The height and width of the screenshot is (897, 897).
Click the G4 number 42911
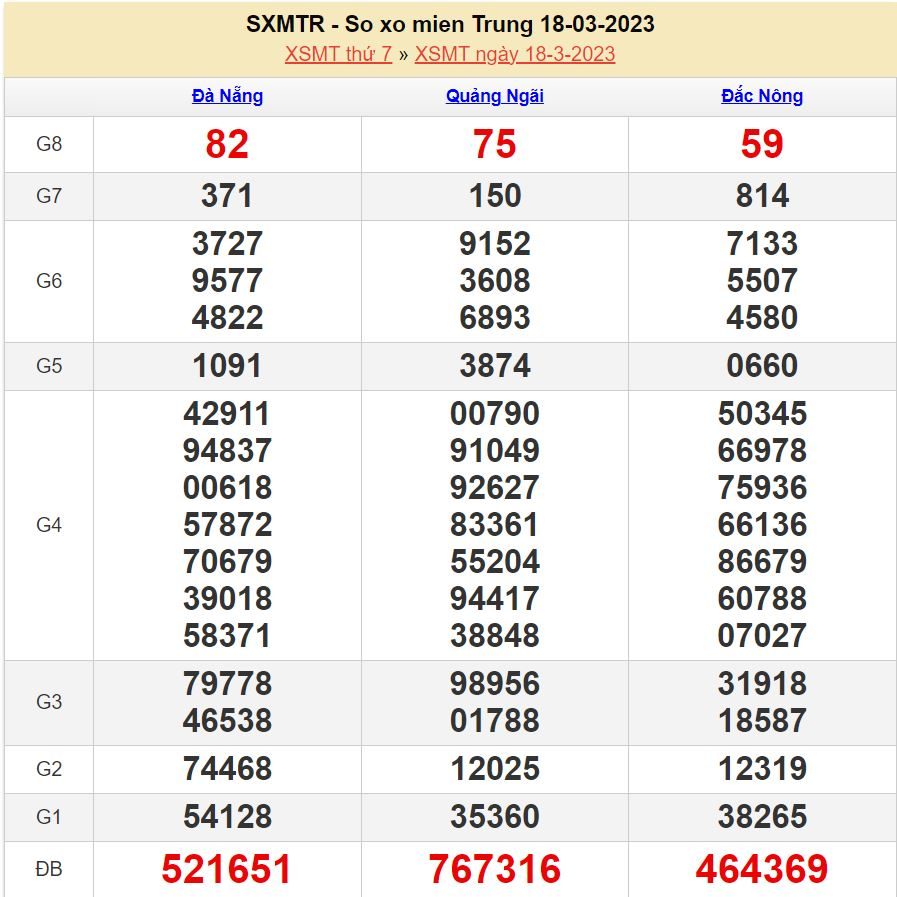(227, 414)
